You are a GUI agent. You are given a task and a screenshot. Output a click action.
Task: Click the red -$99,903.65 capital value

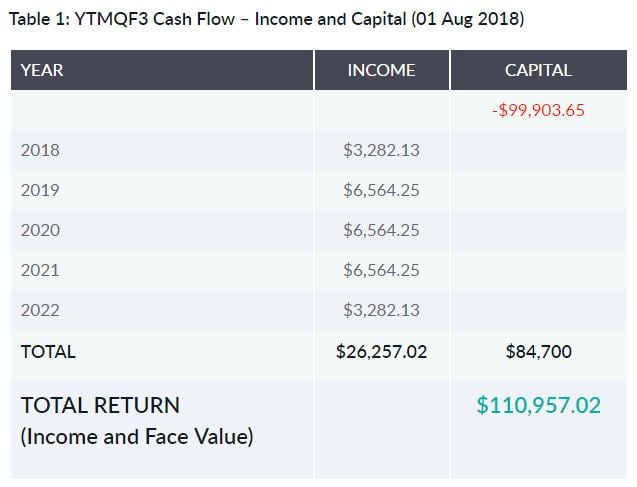click(x=538, y=110)
